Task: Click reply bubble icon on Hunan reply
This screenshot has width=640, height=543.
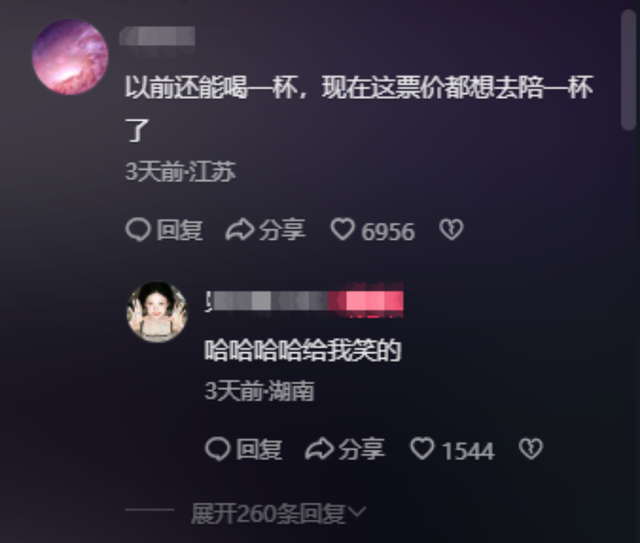Action: (x=218, y=449)
